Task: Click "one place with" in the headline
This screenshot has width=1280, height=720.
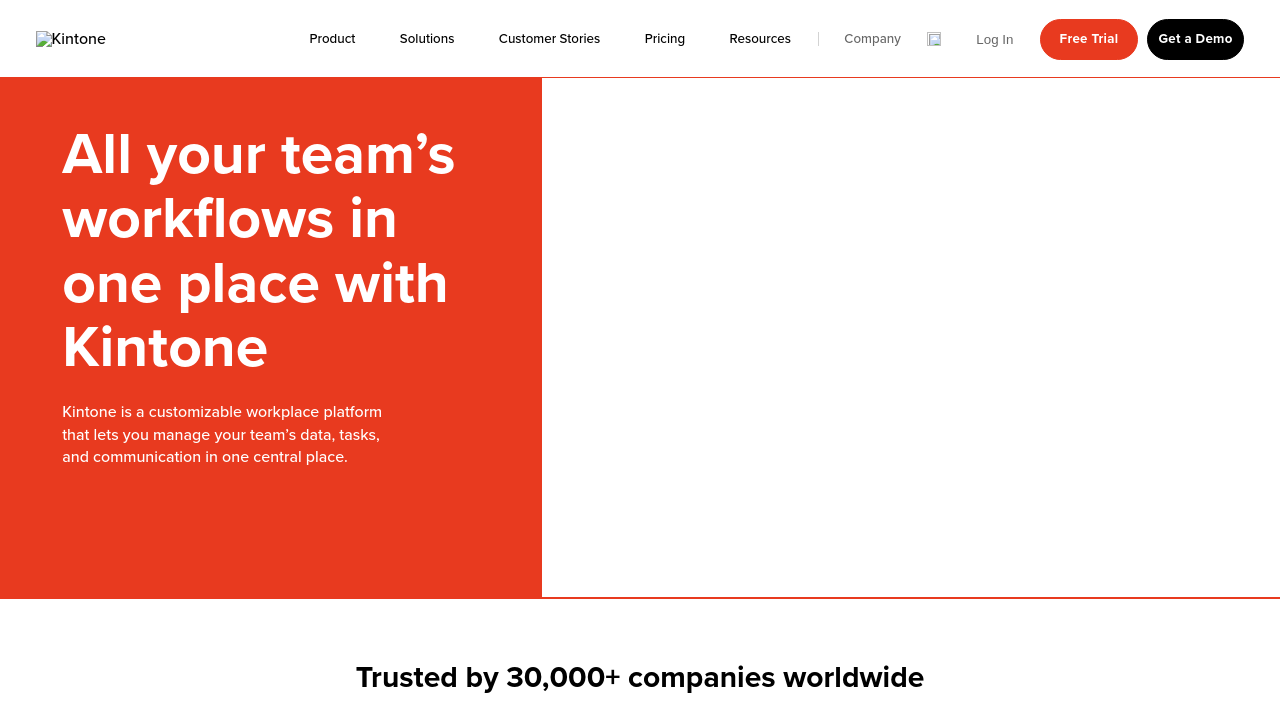Action: point(255,284)
